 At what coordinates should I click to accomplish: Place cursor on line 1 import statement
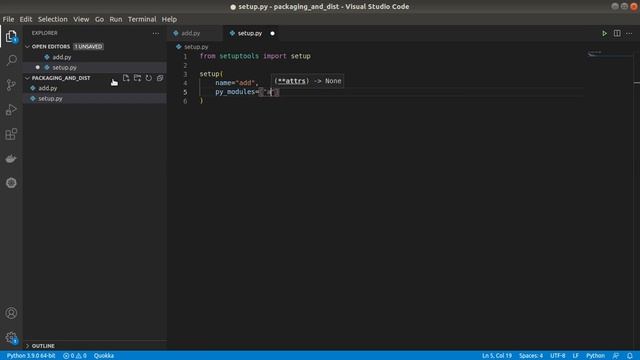[x=255, y=56]
